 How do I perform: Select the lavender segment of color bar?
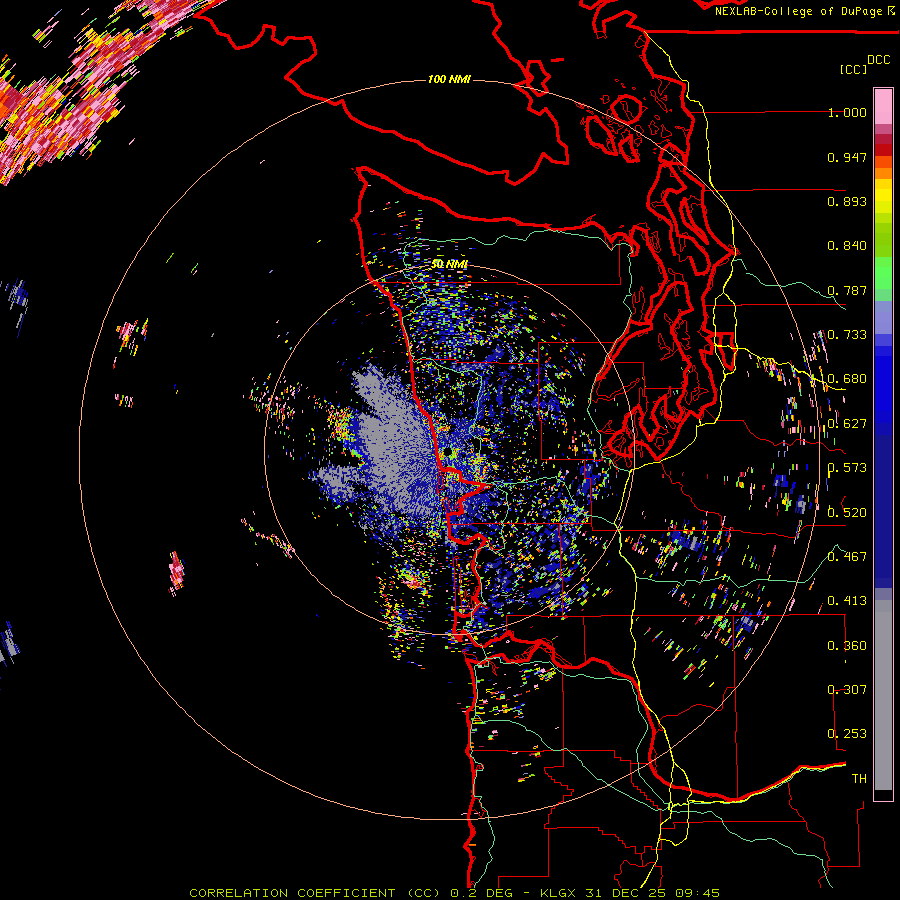click(x=883, y=317)
